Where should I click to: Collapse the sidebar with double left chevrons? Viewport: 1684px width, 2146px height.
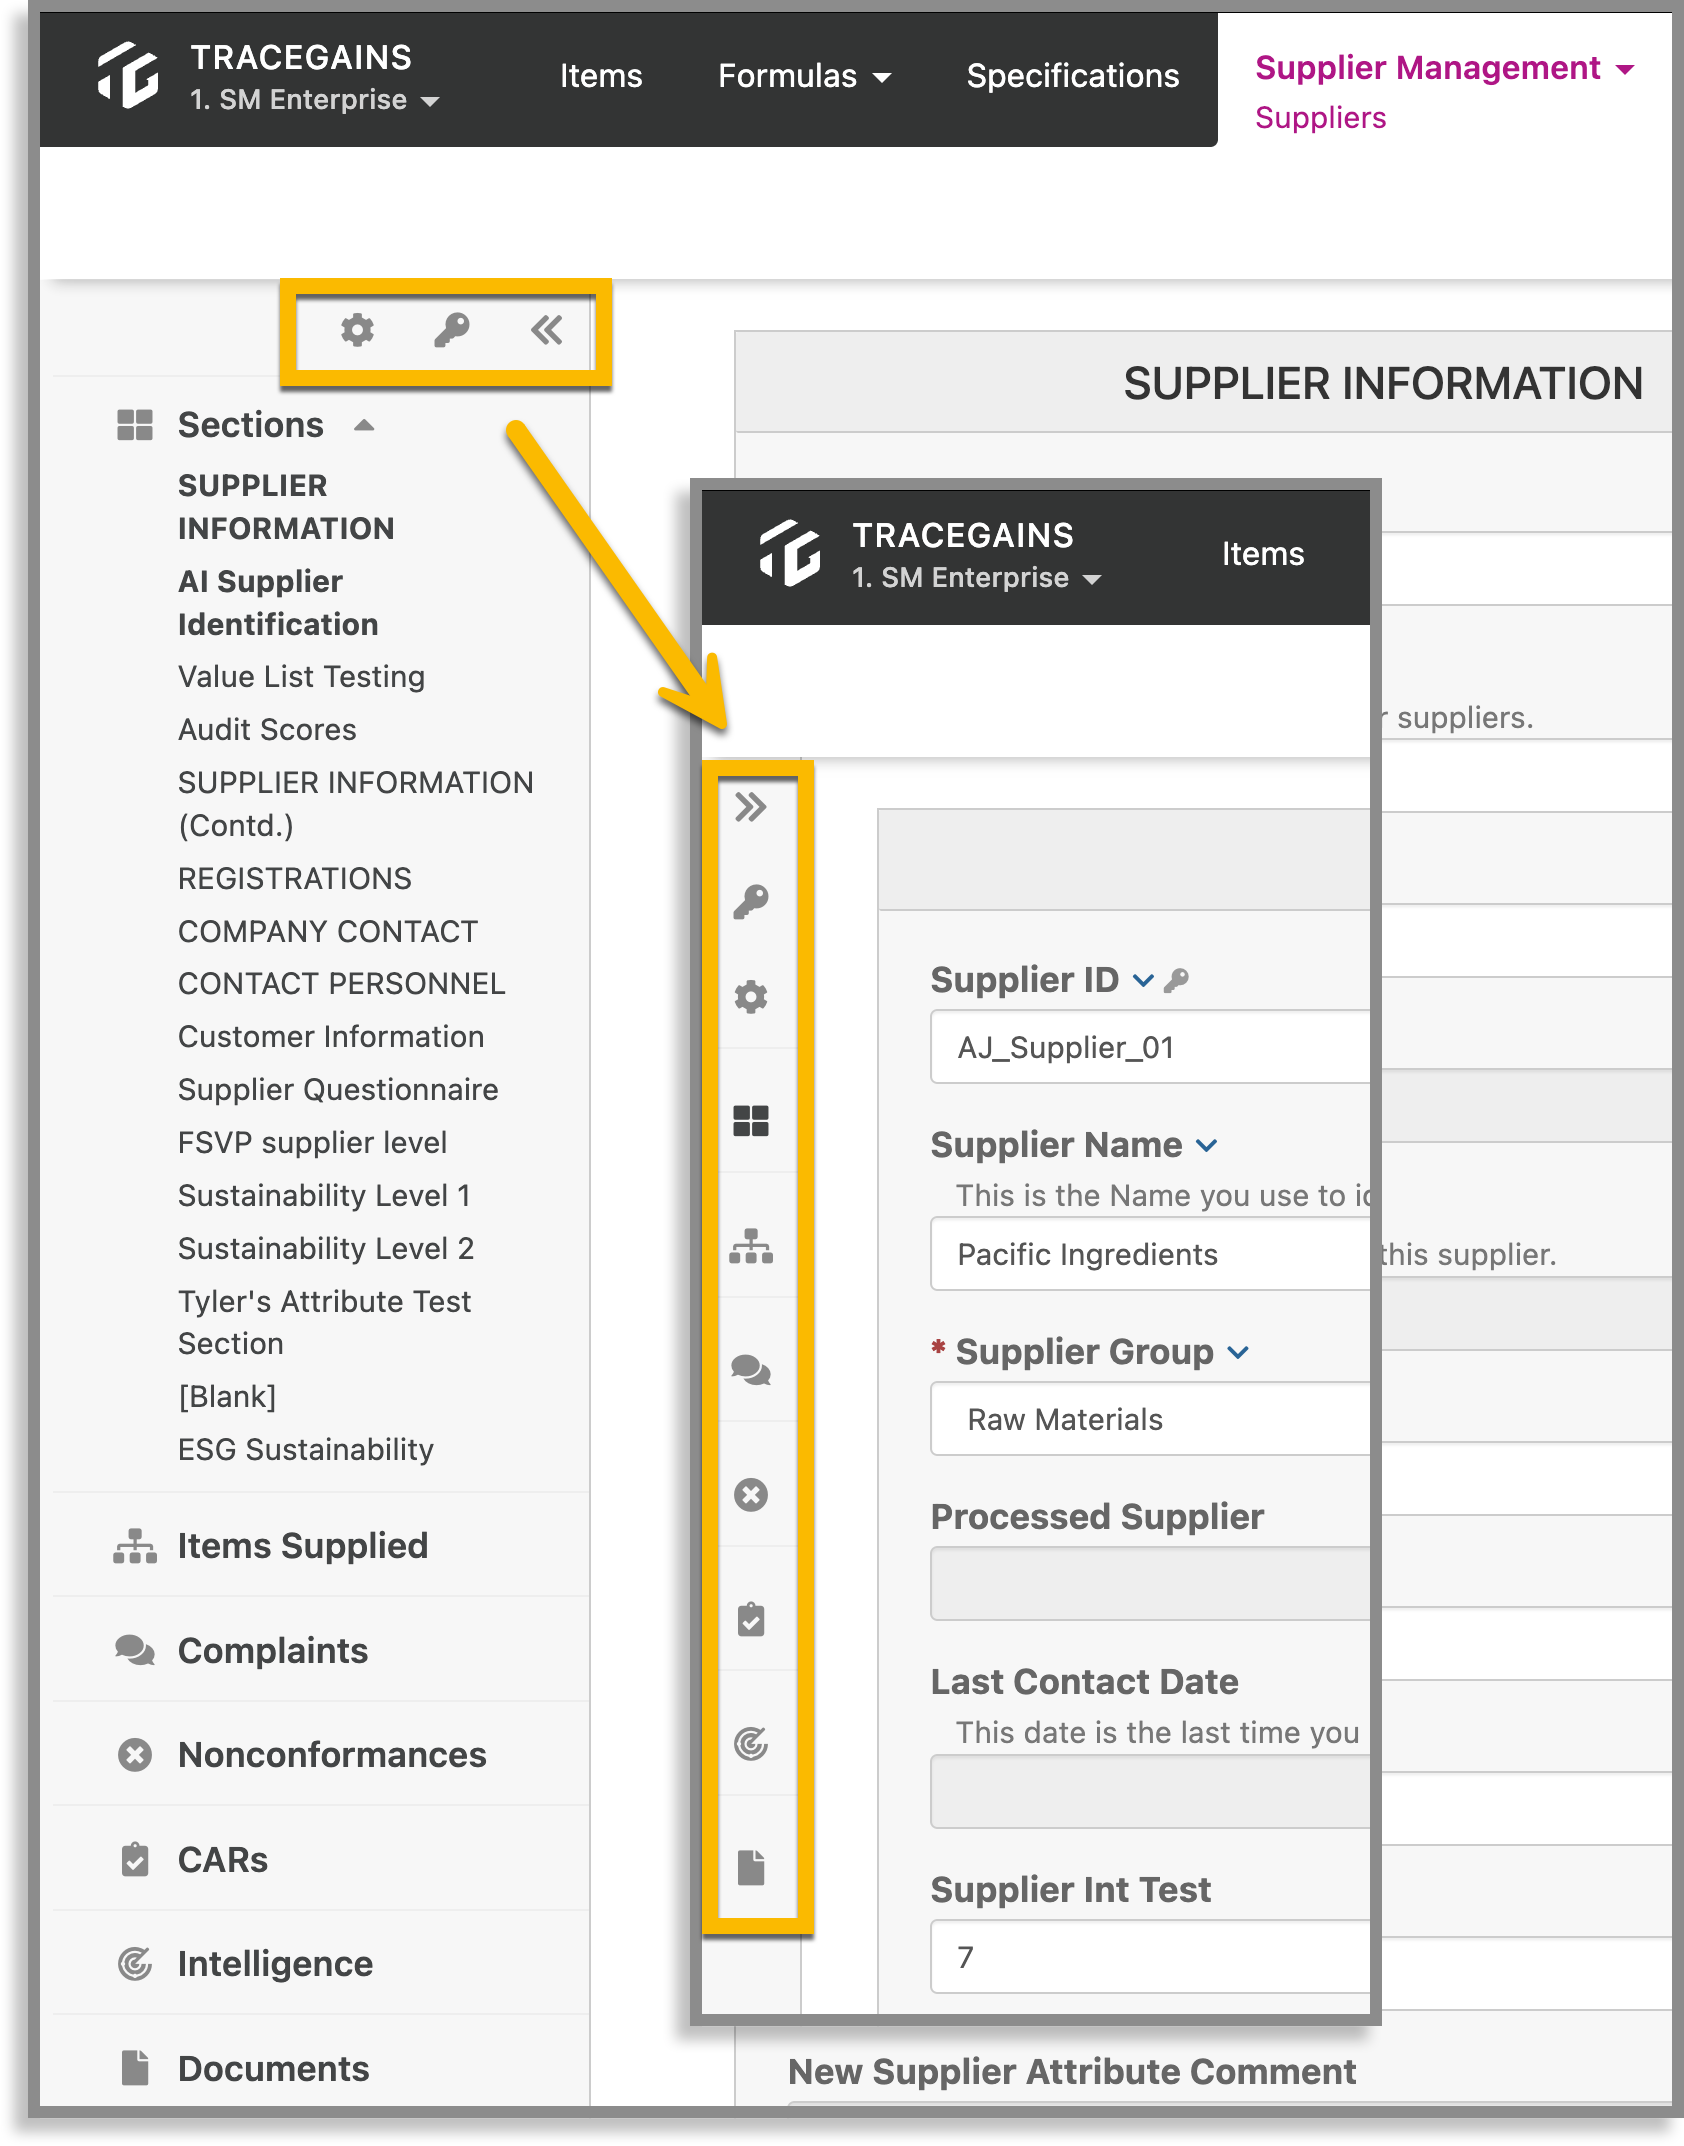547,330
